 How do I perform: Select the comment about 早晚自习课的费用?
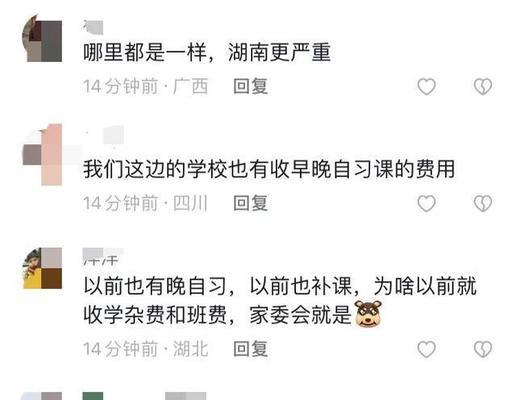(x=269, y=169)
